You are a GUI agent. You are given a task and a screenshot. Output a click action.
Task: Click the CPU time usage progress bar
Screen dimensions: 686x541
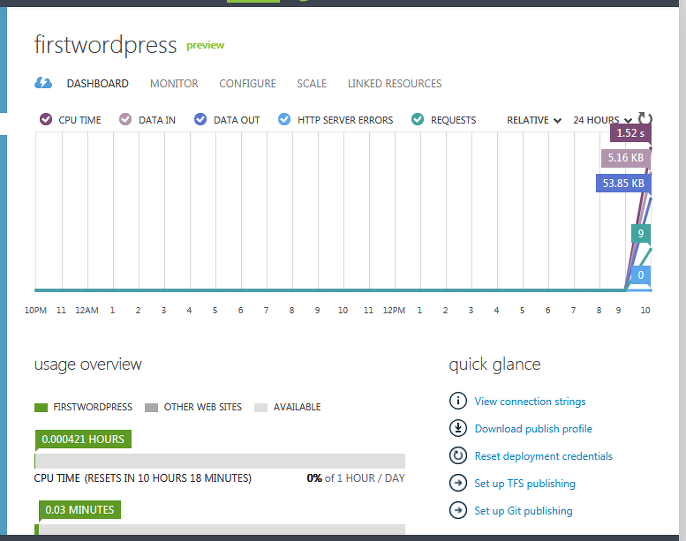[220, 461]
